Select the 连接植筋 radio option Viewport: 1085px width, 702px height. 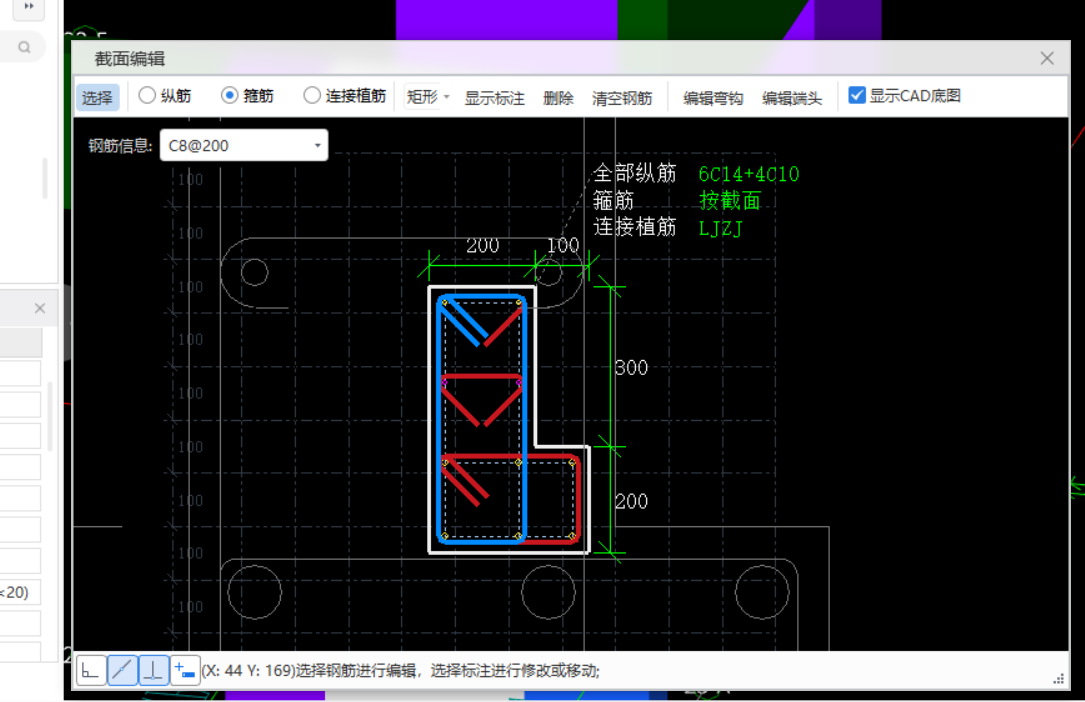(x=345, y=96)
